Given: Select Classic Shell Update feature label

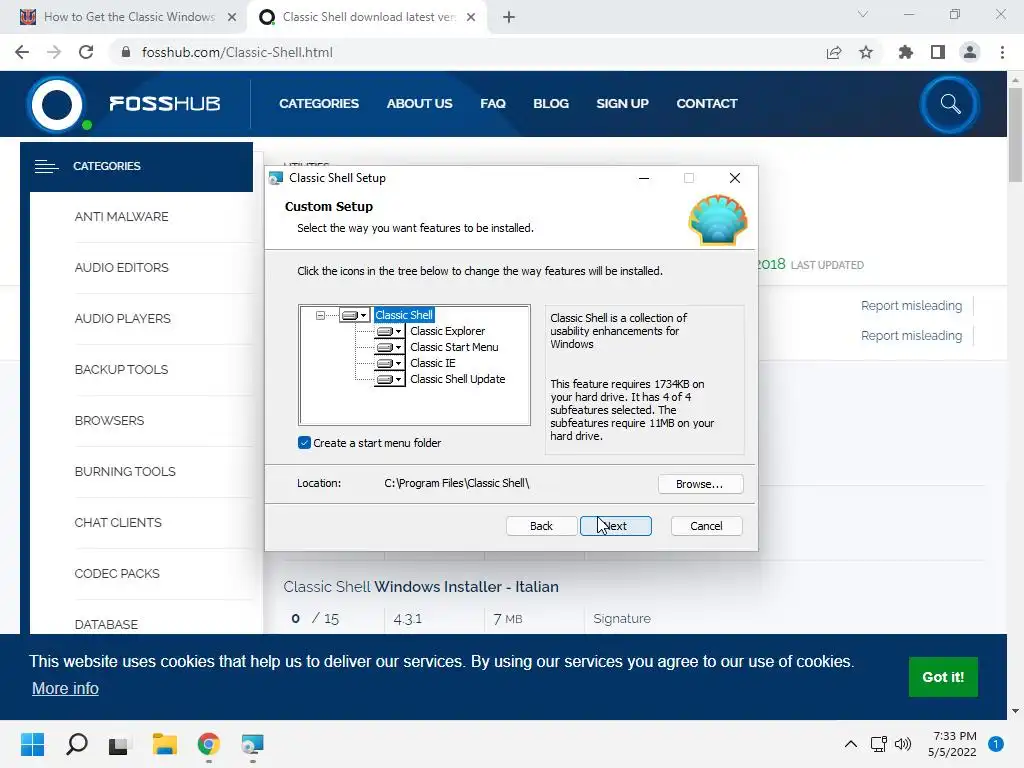Looking at the screenshot, I should [457, 379].
